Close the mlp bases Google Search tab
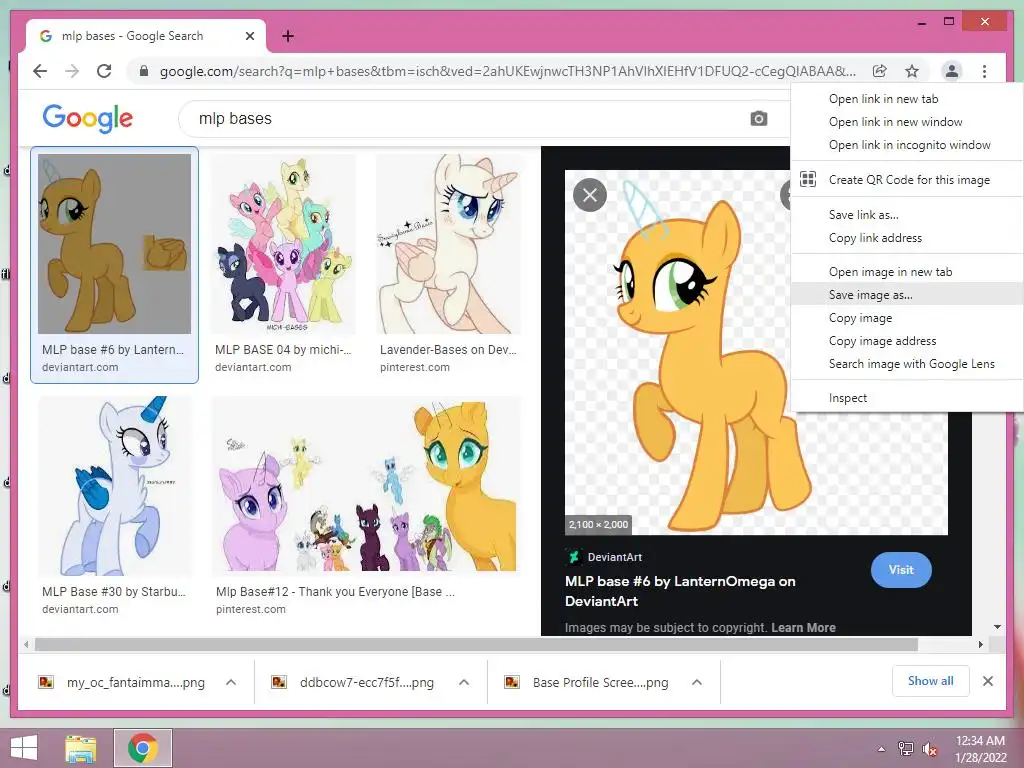1024x768 pixels. tap(249, 37)
